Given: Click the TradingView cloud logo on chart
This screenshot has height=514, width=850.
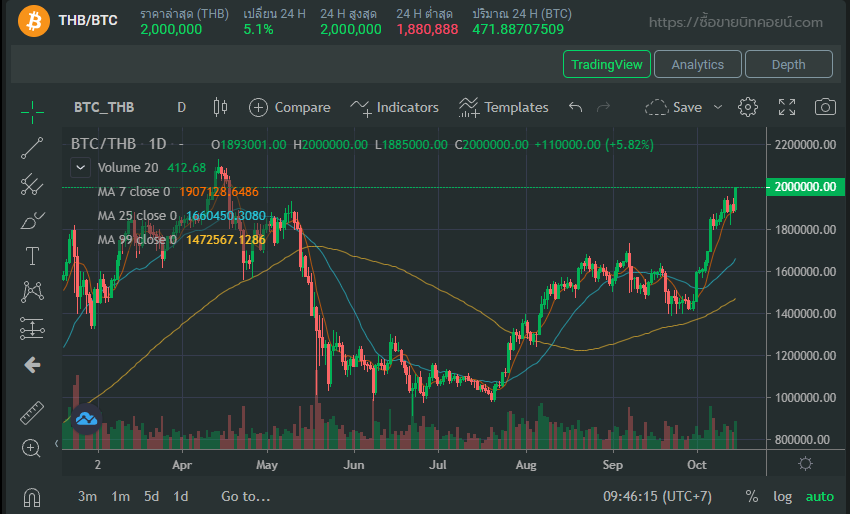Looking at the screenshot, I should coord(86,419).
